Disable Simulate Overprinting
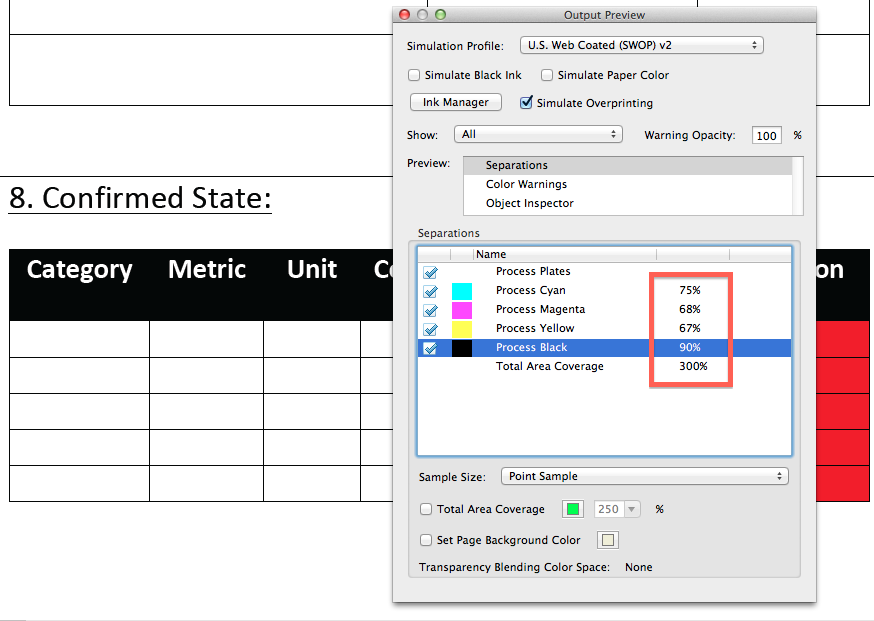The image size is (874, 621). [527, 102]
